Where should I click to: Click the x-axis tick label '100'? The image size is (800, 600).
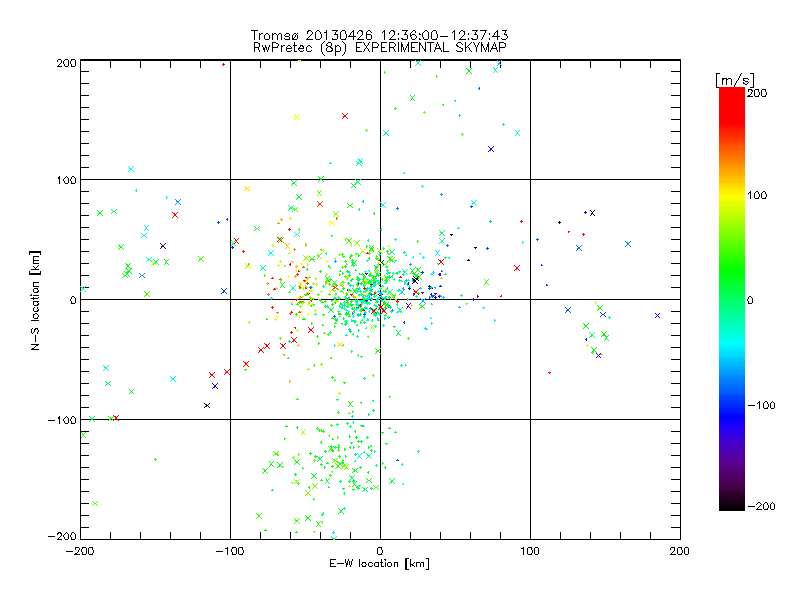[x=530, y=551]
